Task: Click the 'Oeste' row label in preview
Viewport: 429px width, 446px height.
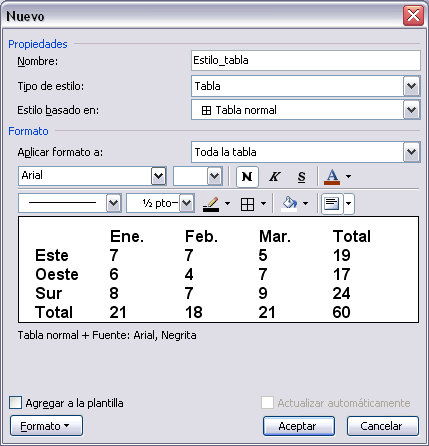Action: pos(57,274)
